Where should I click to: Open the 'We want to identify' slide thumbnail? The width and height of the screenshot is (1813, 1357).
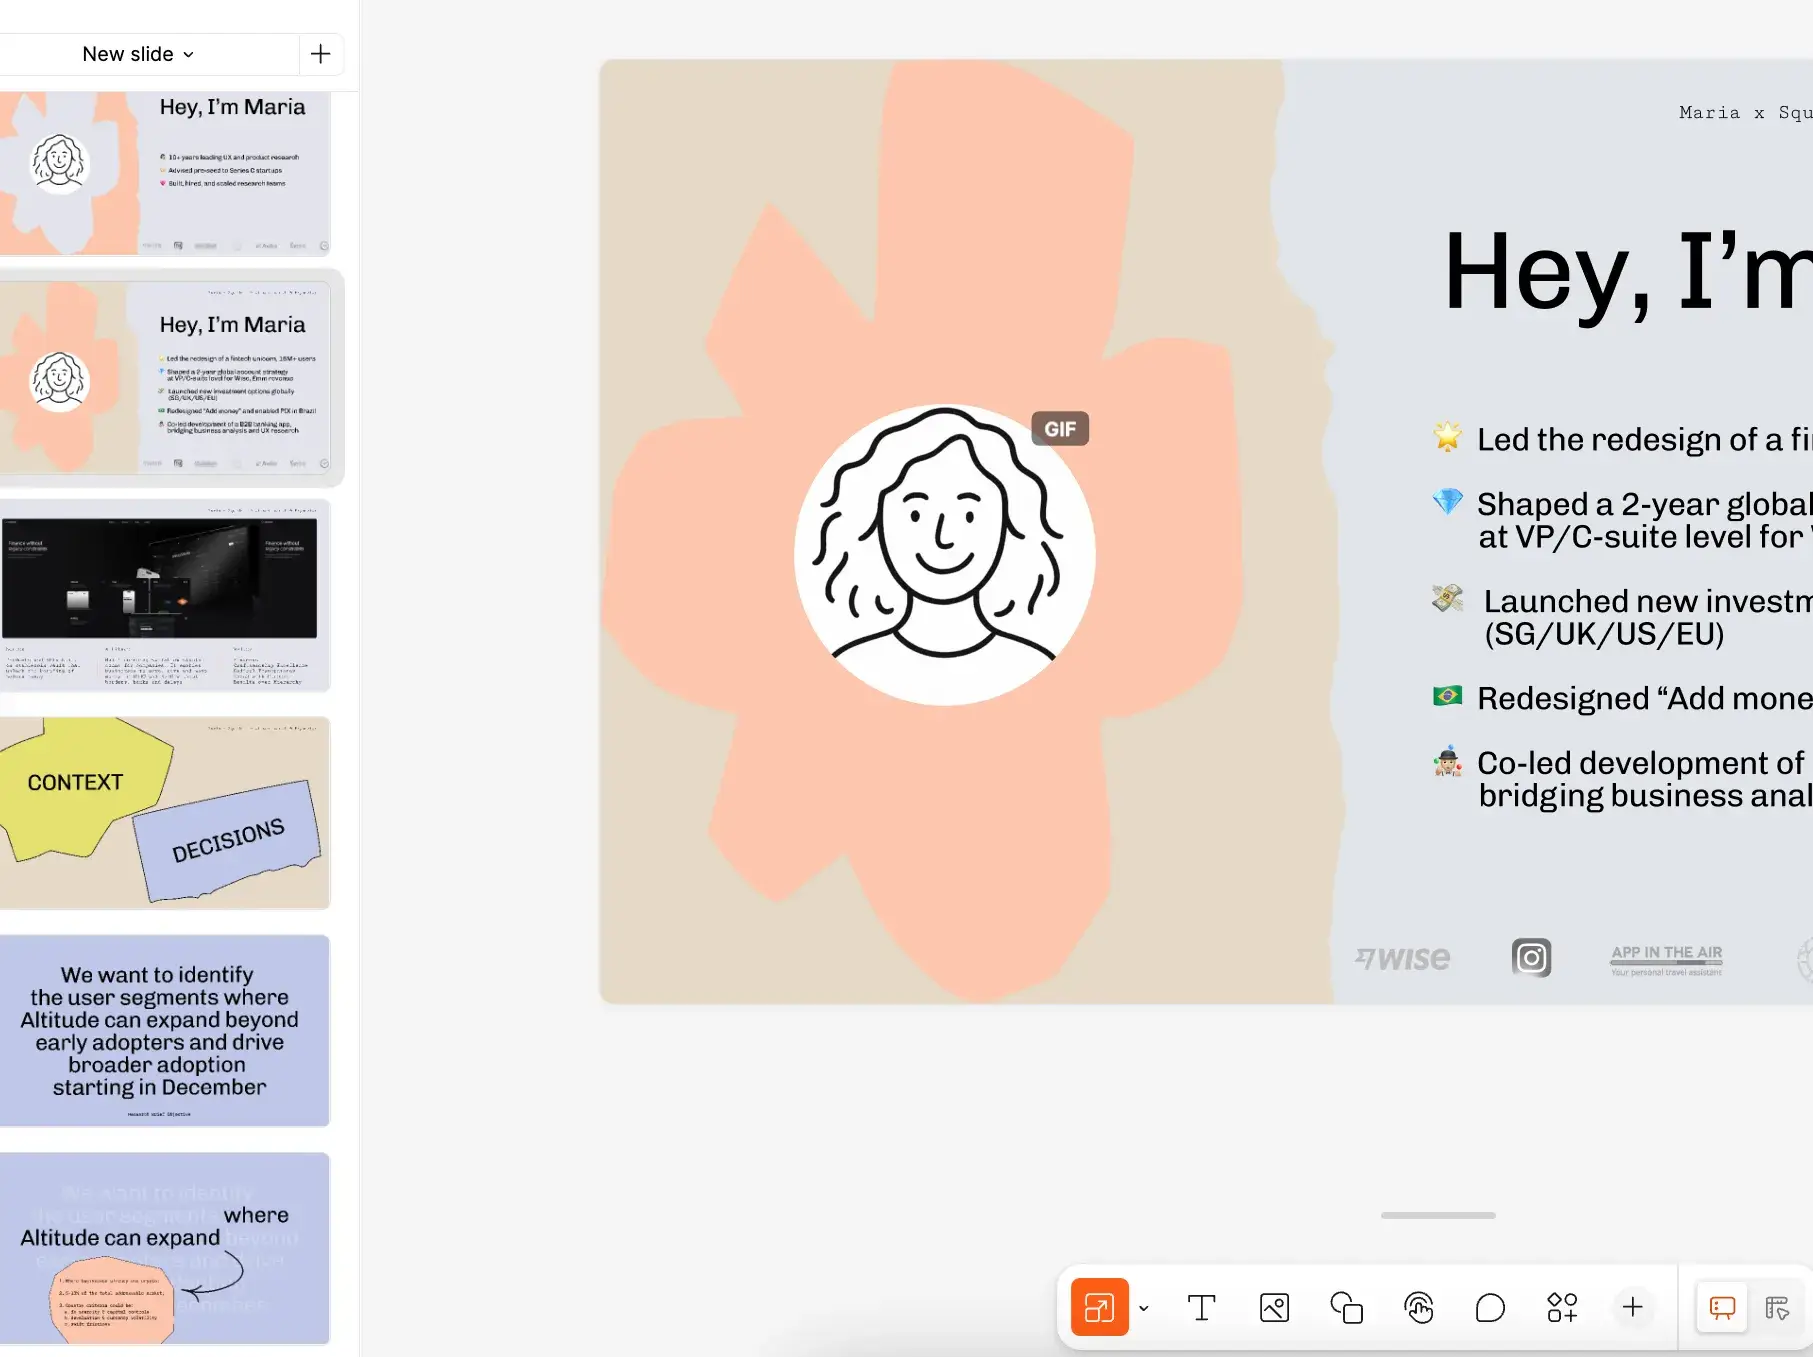pos(165,1031)
